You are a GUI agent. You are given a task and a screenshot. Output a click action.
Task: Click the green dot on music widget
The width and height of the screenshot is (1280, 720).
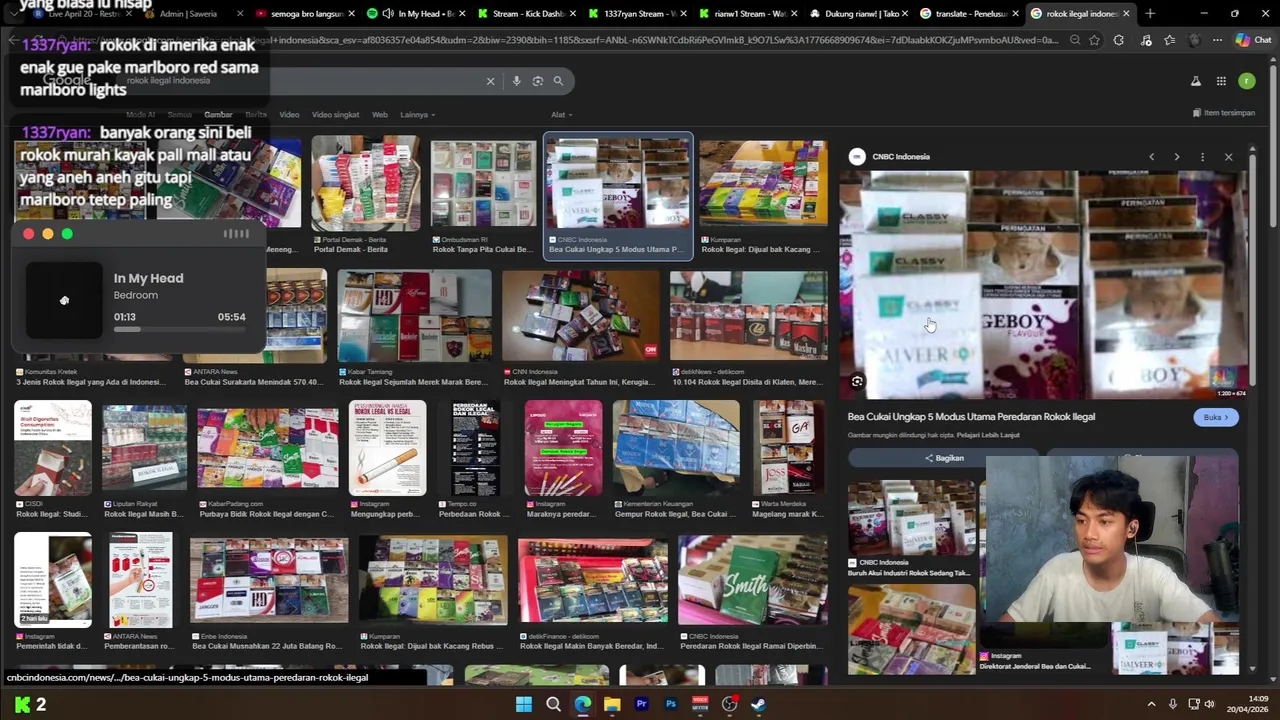click(x=67, y=234)
